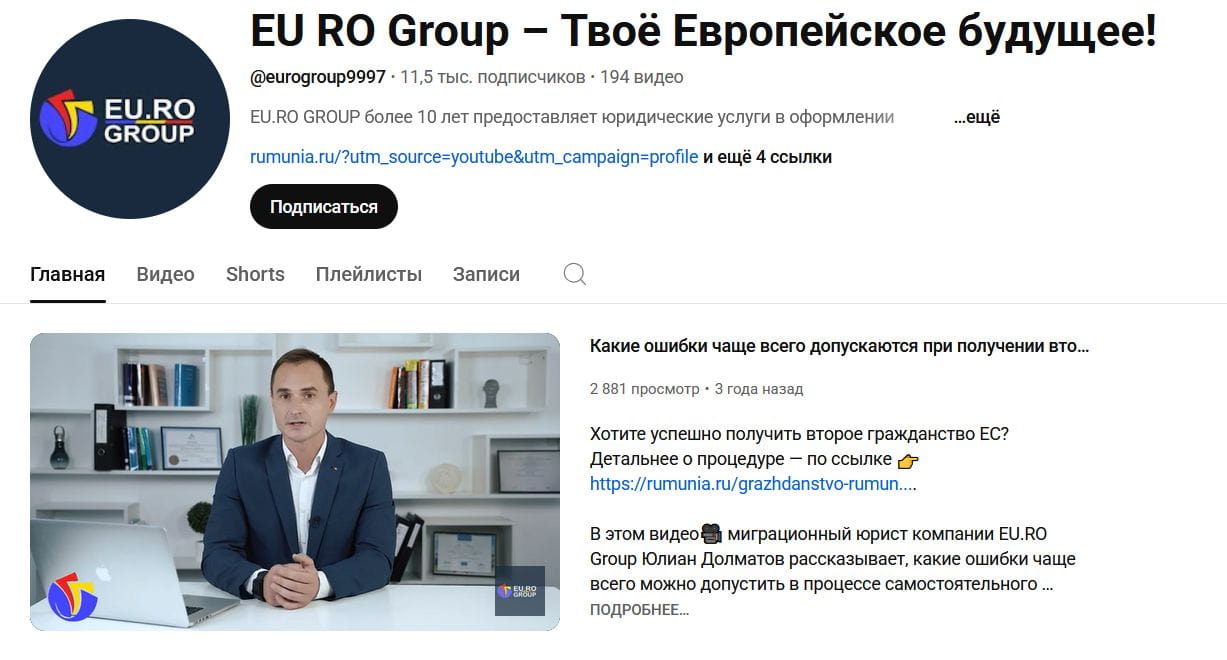Click the EU.RO Group watermark in video corner
The height and width of the screenshot is (660, 1227).
[x=520, y=591]
